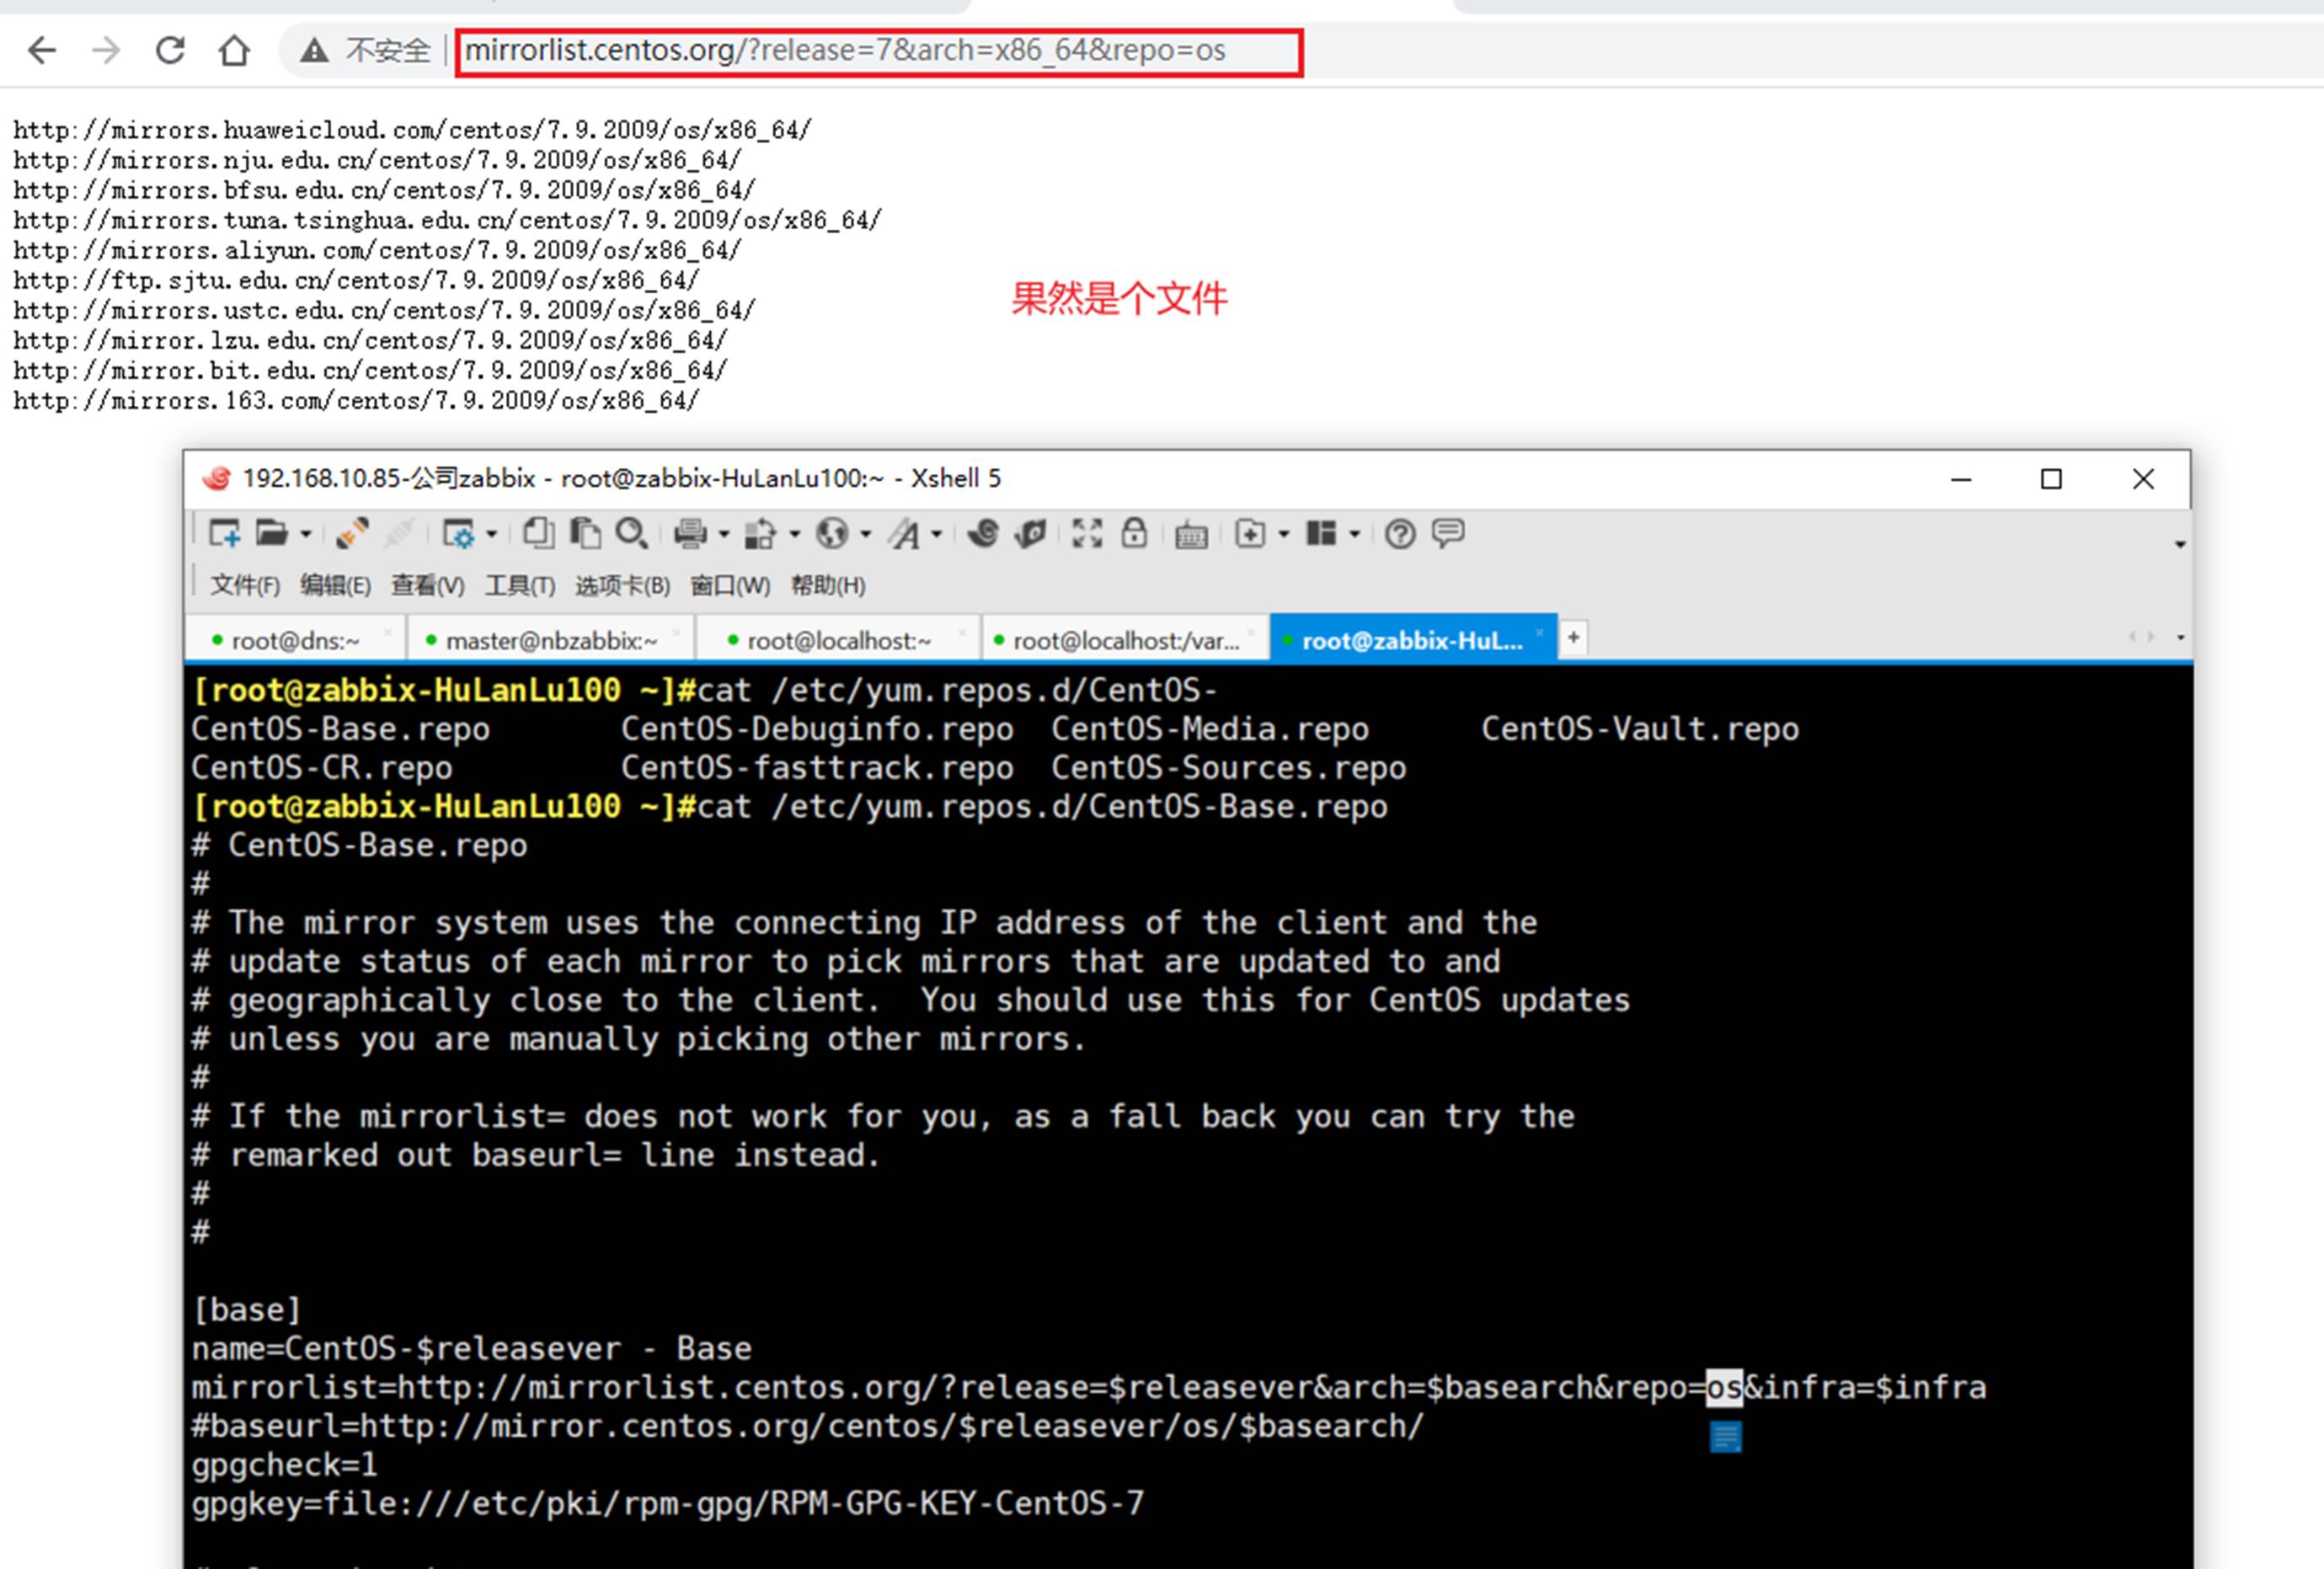Expand the print icon dropdown arrow

pyautogui.click(x=724, y=535)
